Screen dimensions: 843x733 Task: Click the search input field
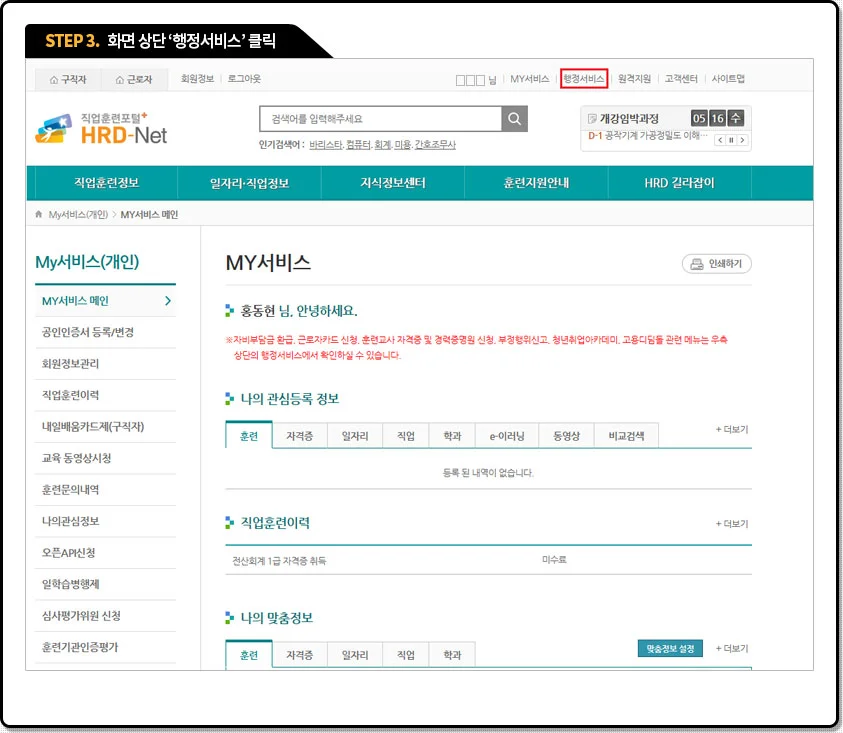click(381, 118)
